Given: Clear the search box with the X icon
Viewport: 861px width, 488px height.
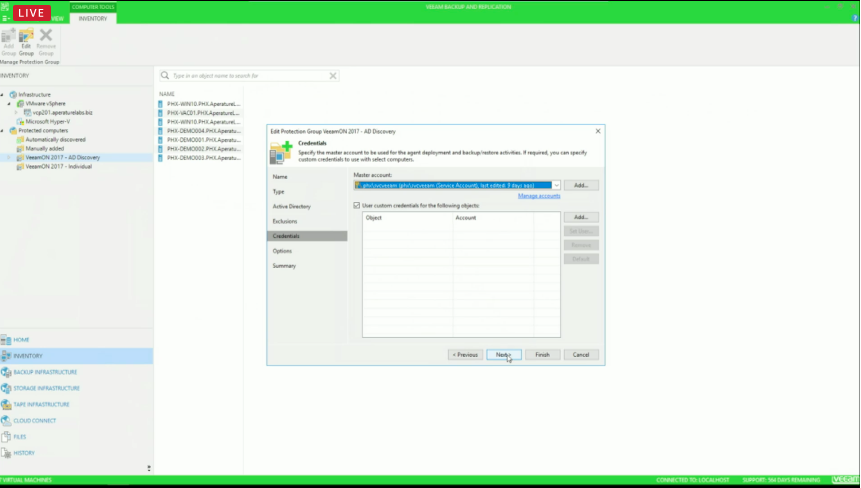Looking at the screenshot, I should click(333, 75).
